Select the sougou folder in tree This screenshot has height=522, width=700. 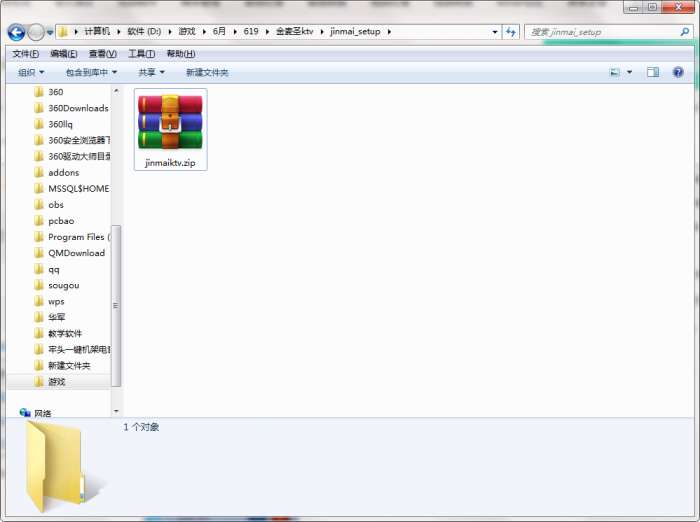point(64,285)
